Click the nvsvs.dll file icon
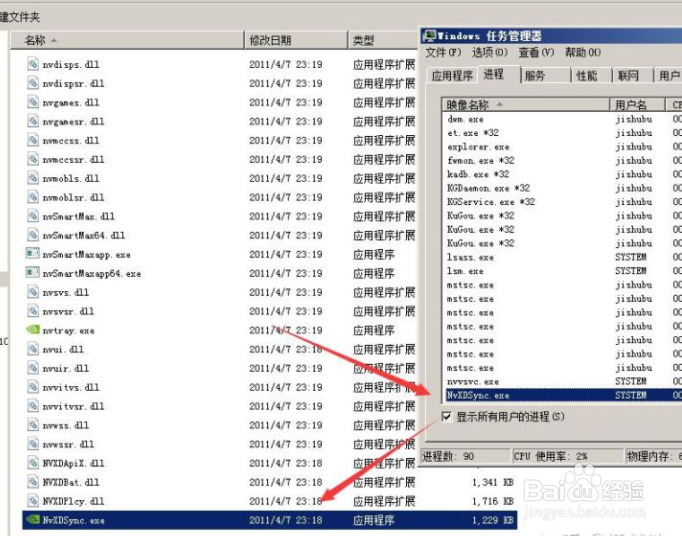This screenshot has width=682, height=536. click(x=33, y=292)
